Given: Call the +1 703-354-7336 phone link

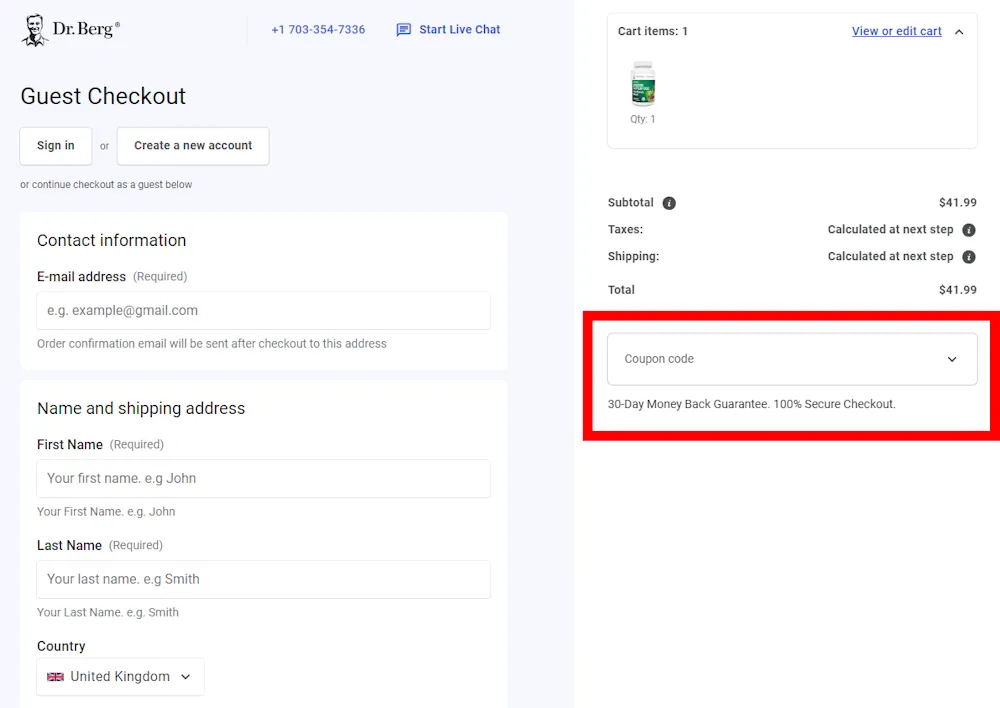Looking at the screenshot, I should [x=318, y=29].
